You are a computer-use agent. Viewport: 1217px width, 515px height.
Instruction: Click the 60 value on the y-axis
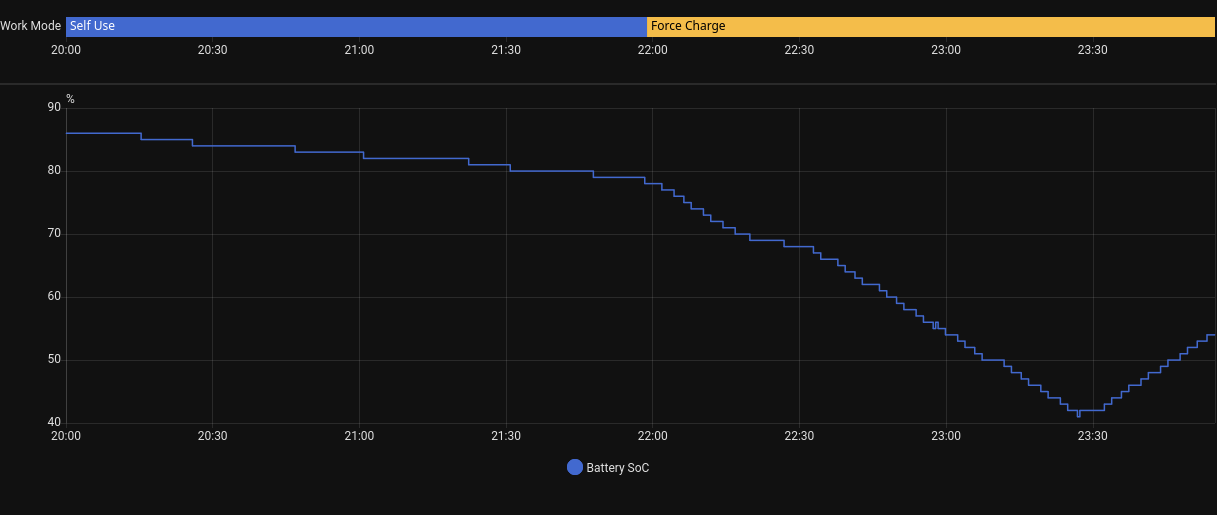click(54, 297)
